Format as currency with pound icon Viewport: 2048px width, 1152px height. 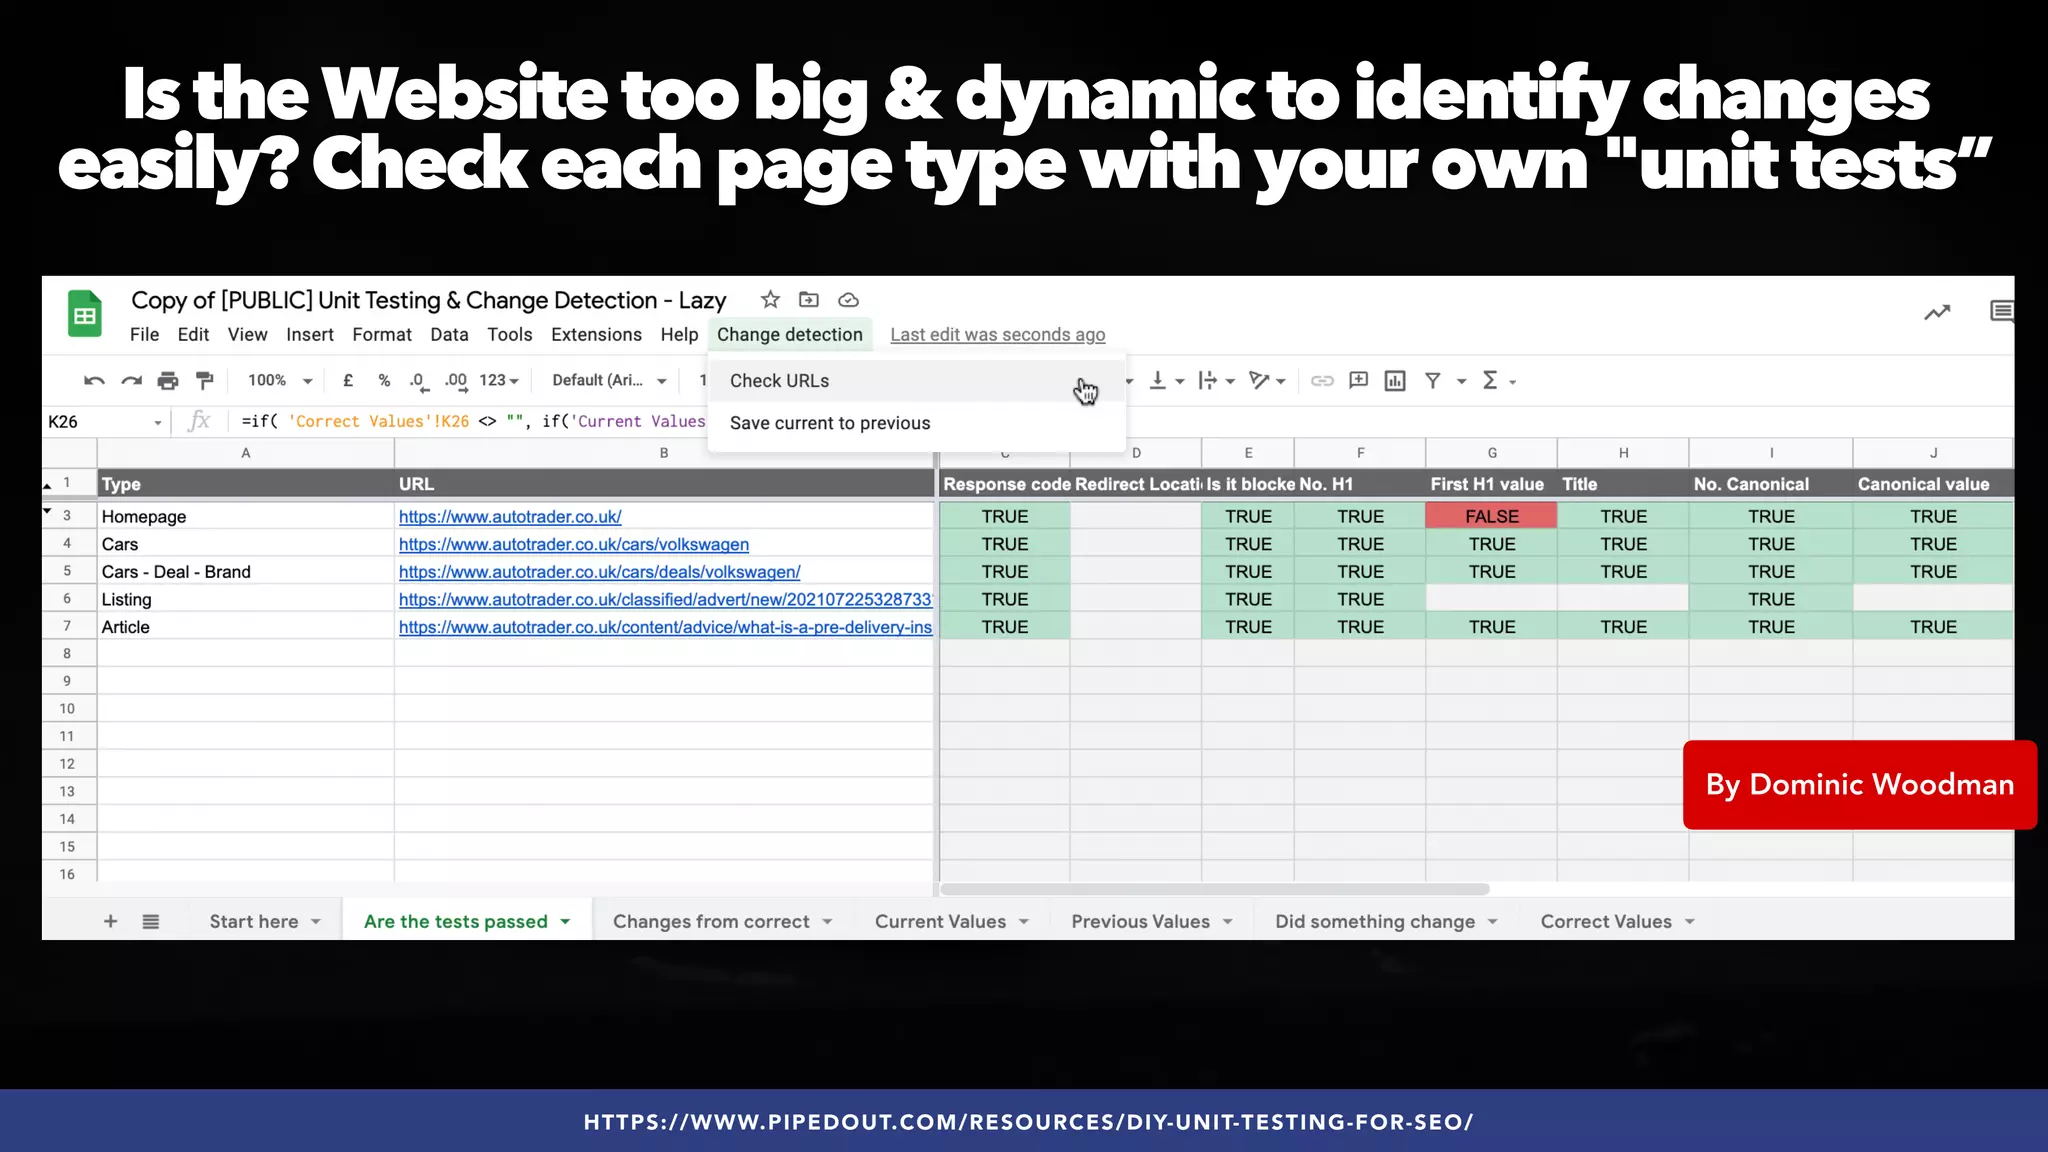tap(348, 381)
